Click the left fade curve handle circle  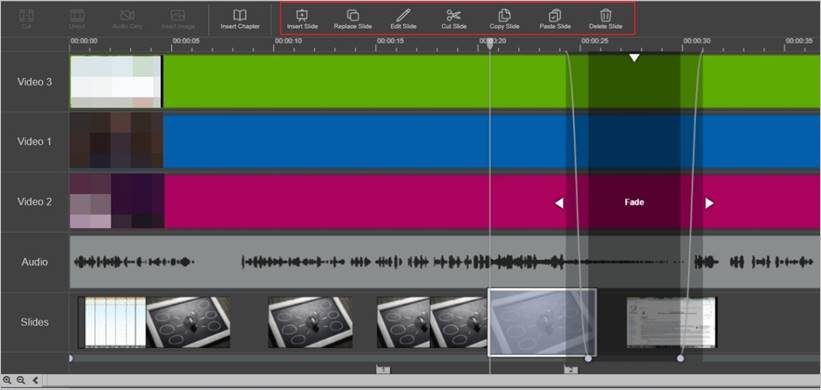(x=588, y=359)
